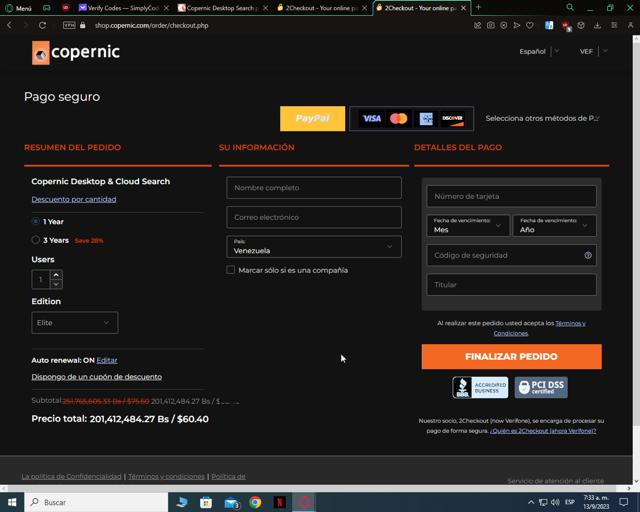
Task: Click the Titular field
Action: [511, 285]
